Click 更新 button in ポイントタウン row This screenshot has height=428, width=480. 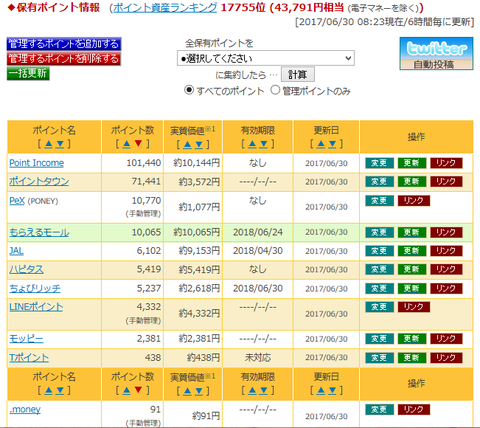[412, 182]
